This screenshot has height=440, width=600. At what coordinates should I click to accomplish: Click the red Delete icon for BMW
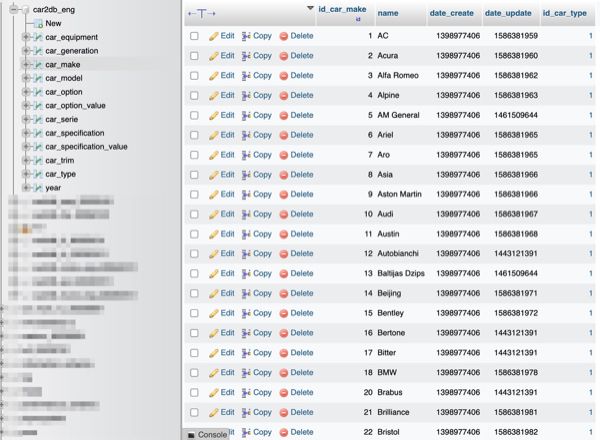tap(284, 373)
